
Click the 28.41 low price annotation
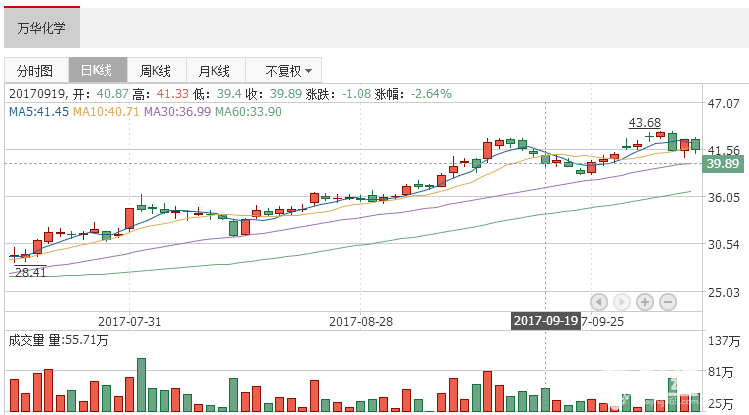30,271
